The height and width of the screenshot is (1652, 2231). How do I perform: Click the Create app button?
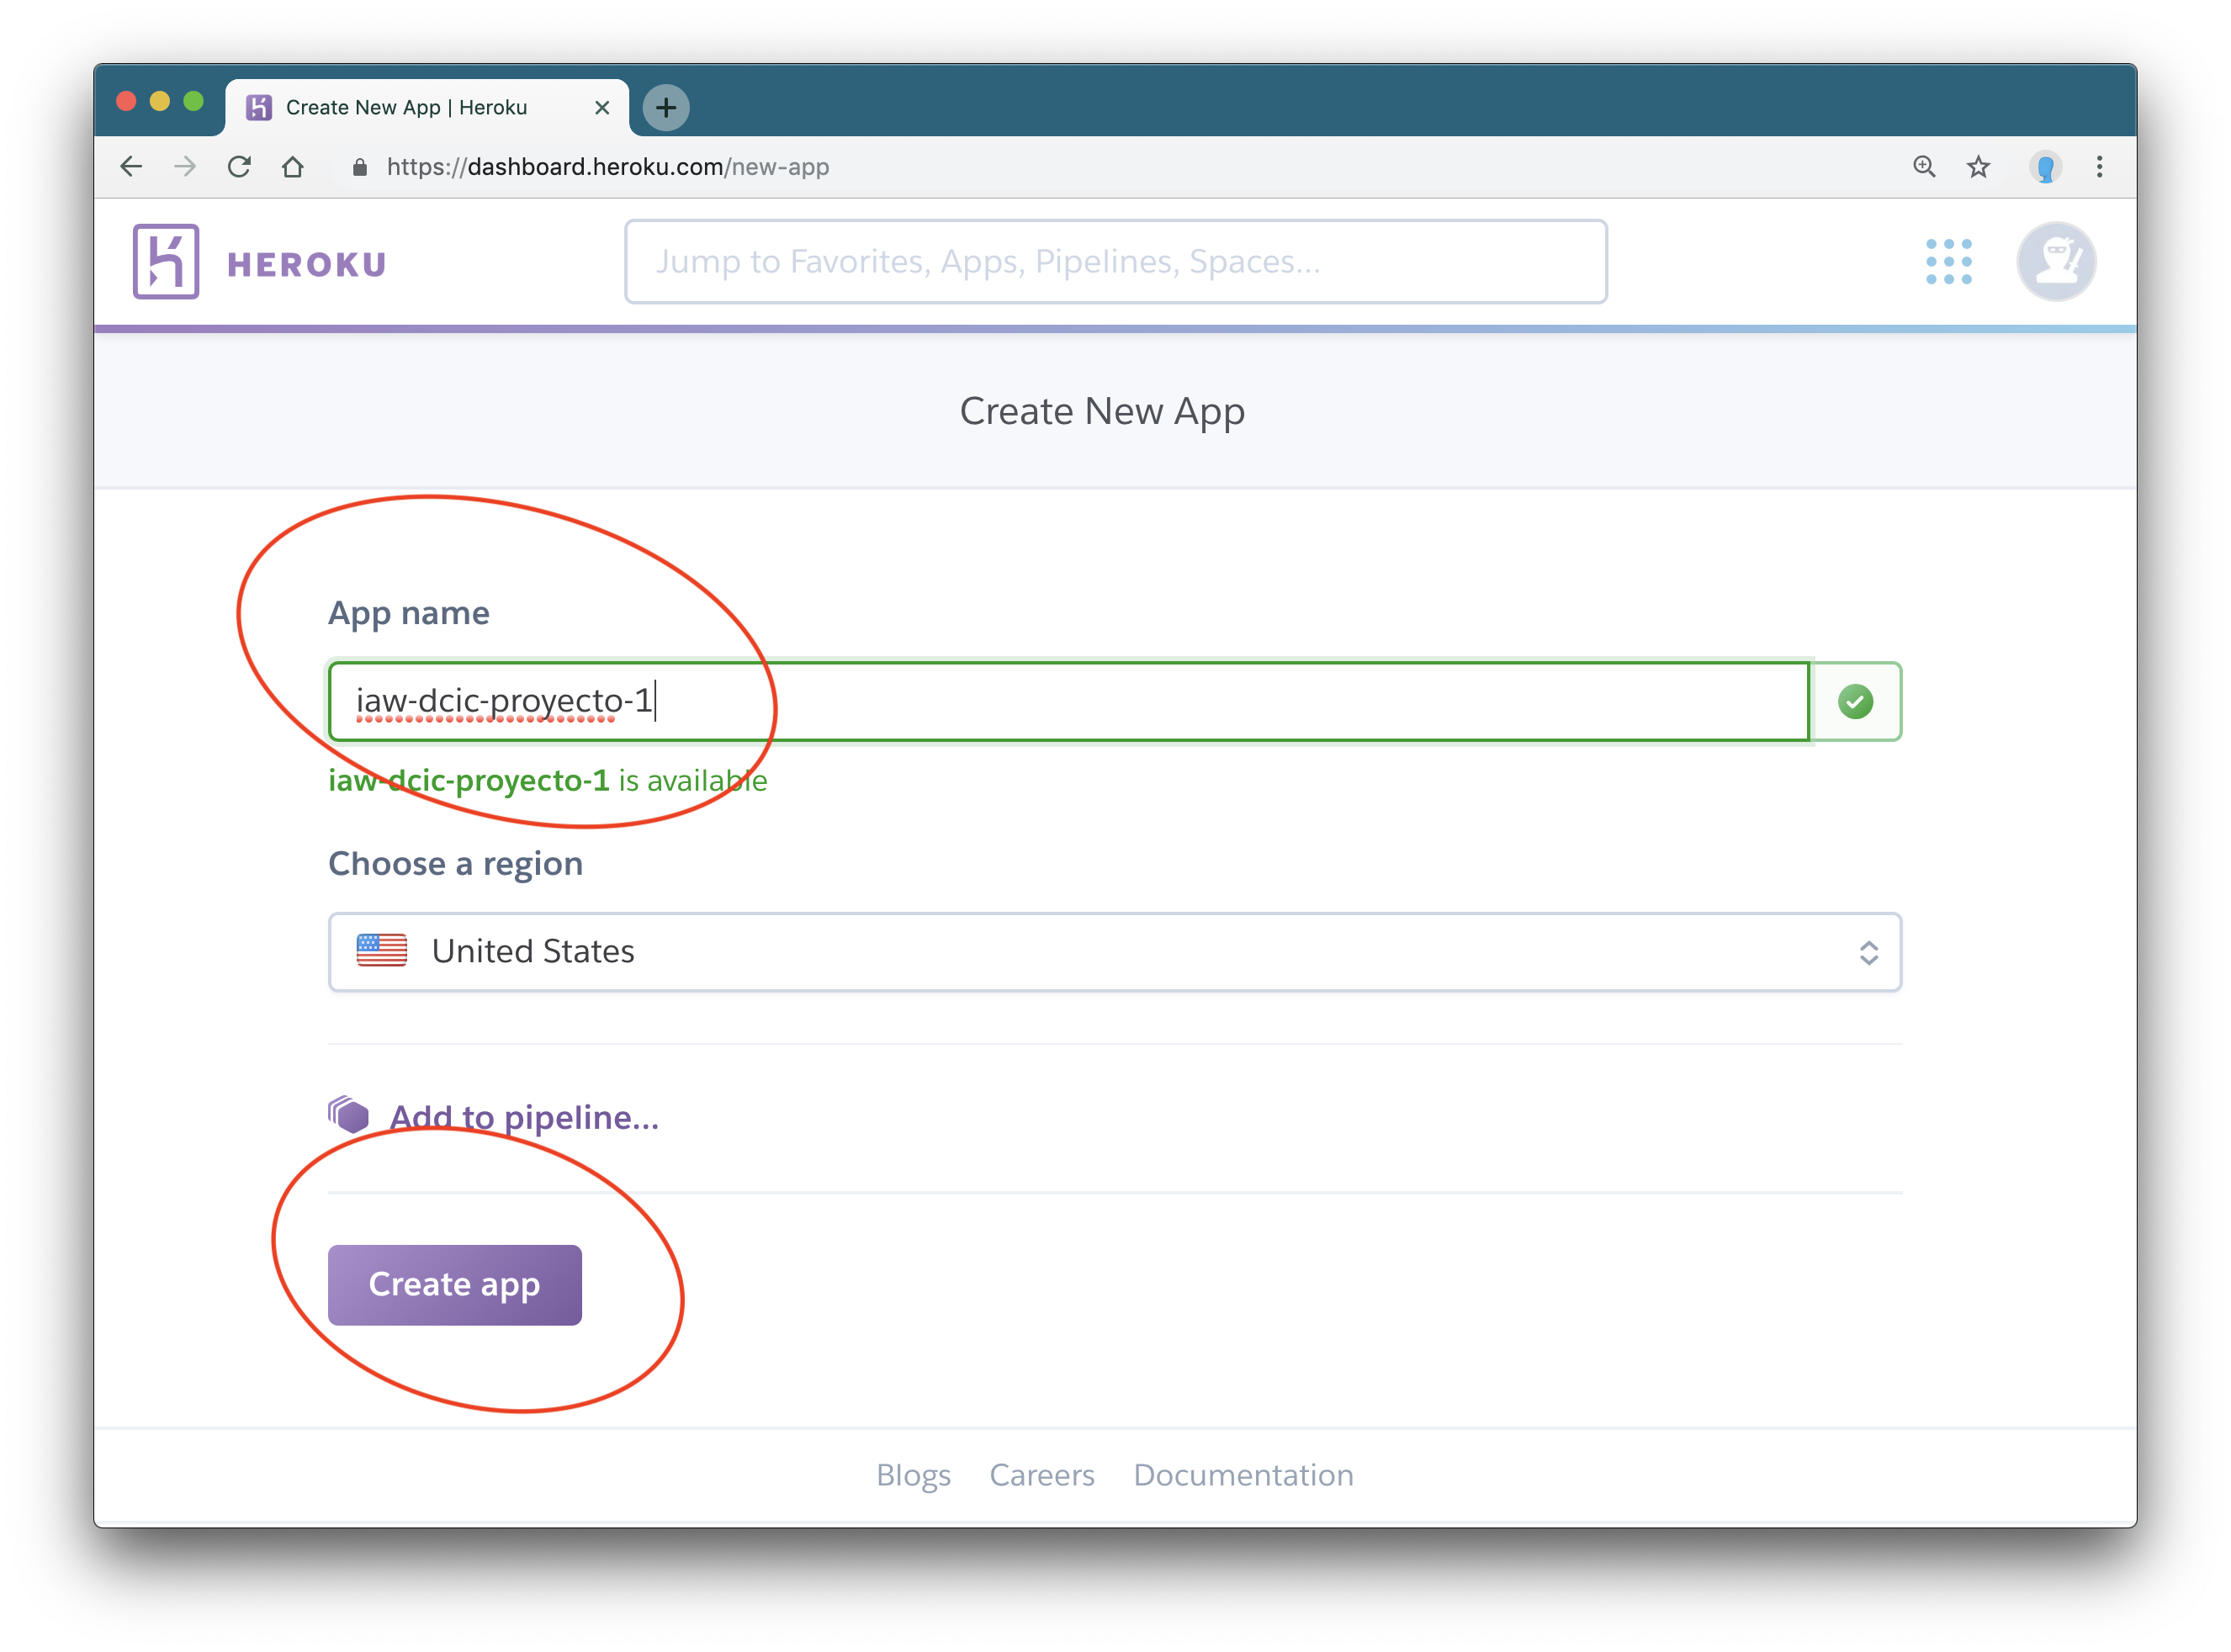click(455, 1285)
